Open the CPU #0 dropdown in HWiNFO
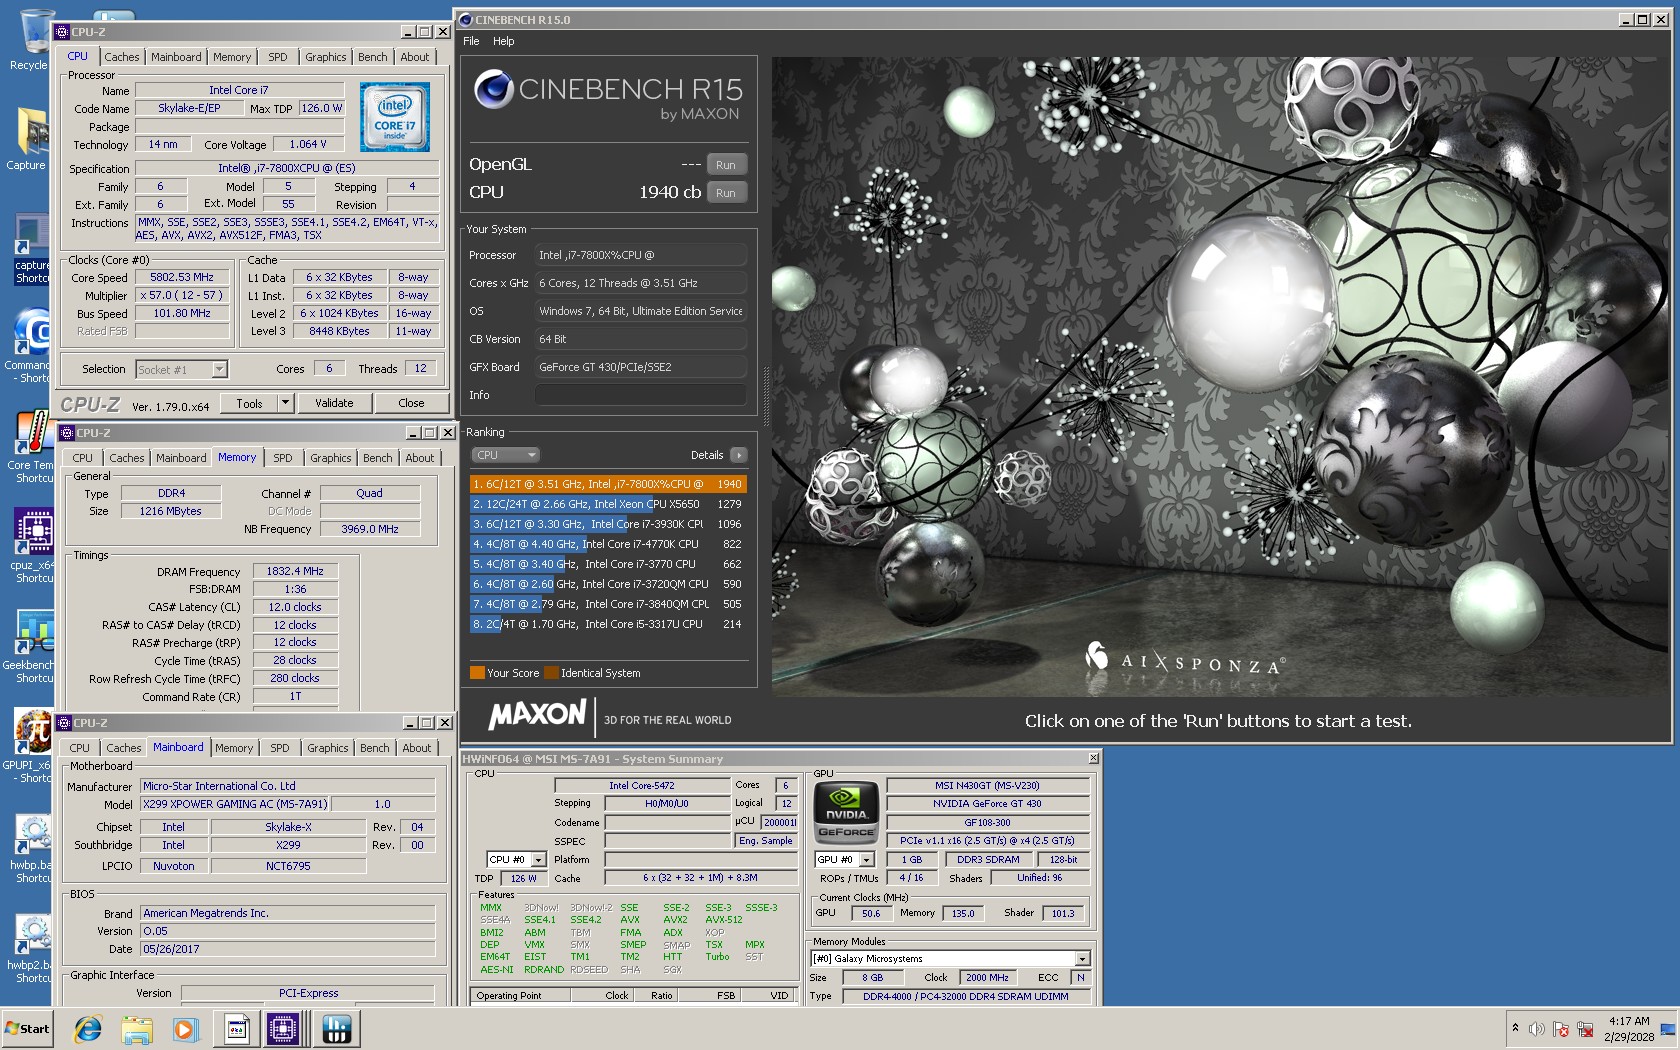This screenshot has width=1680, height=1050. click(x=516, y=859)
